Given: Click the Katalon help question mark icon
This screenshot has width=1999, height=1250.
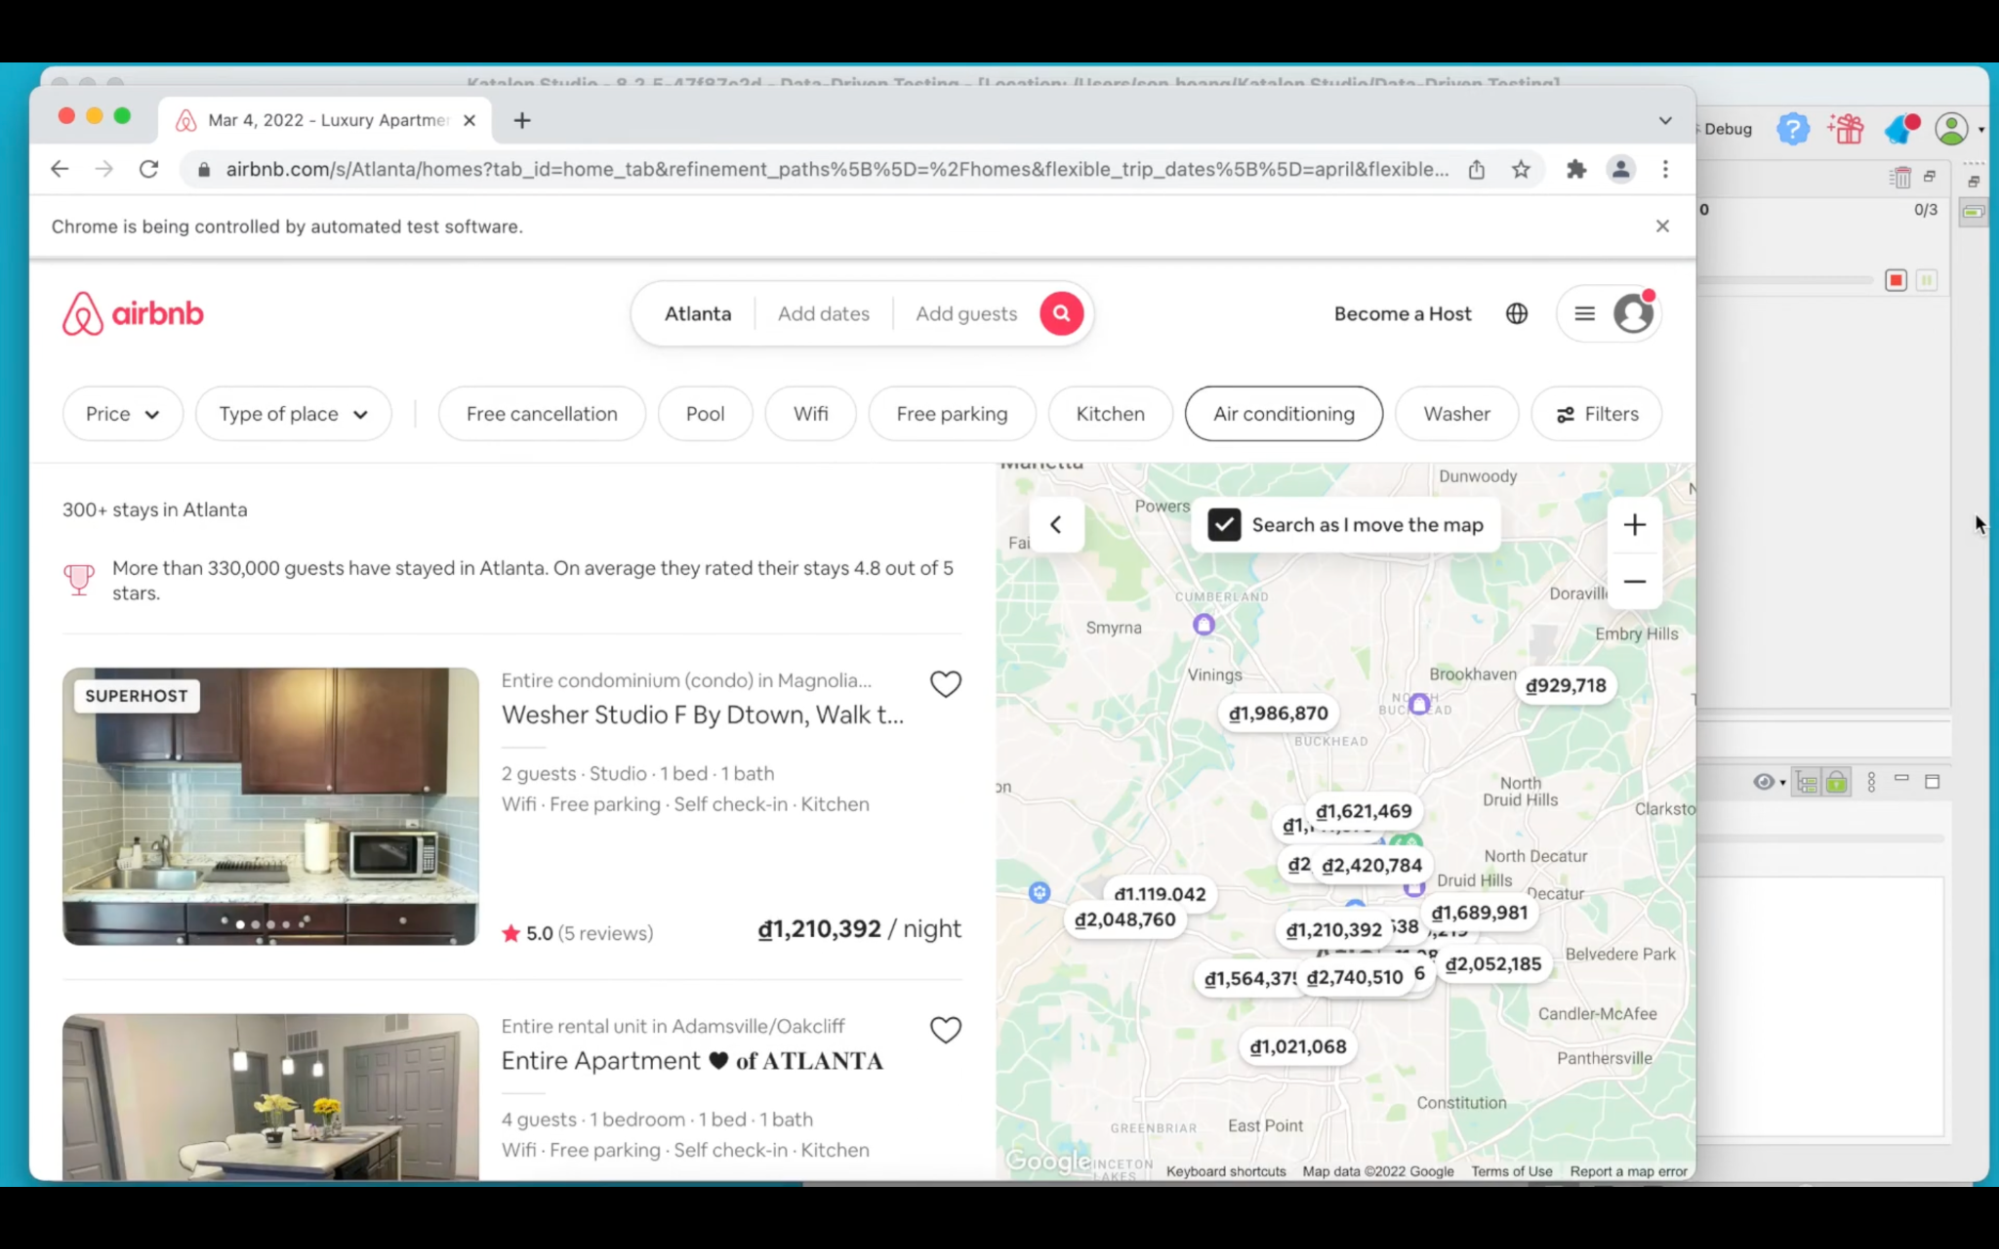Looking at the screenshot, I should (x=1793, y=128).
